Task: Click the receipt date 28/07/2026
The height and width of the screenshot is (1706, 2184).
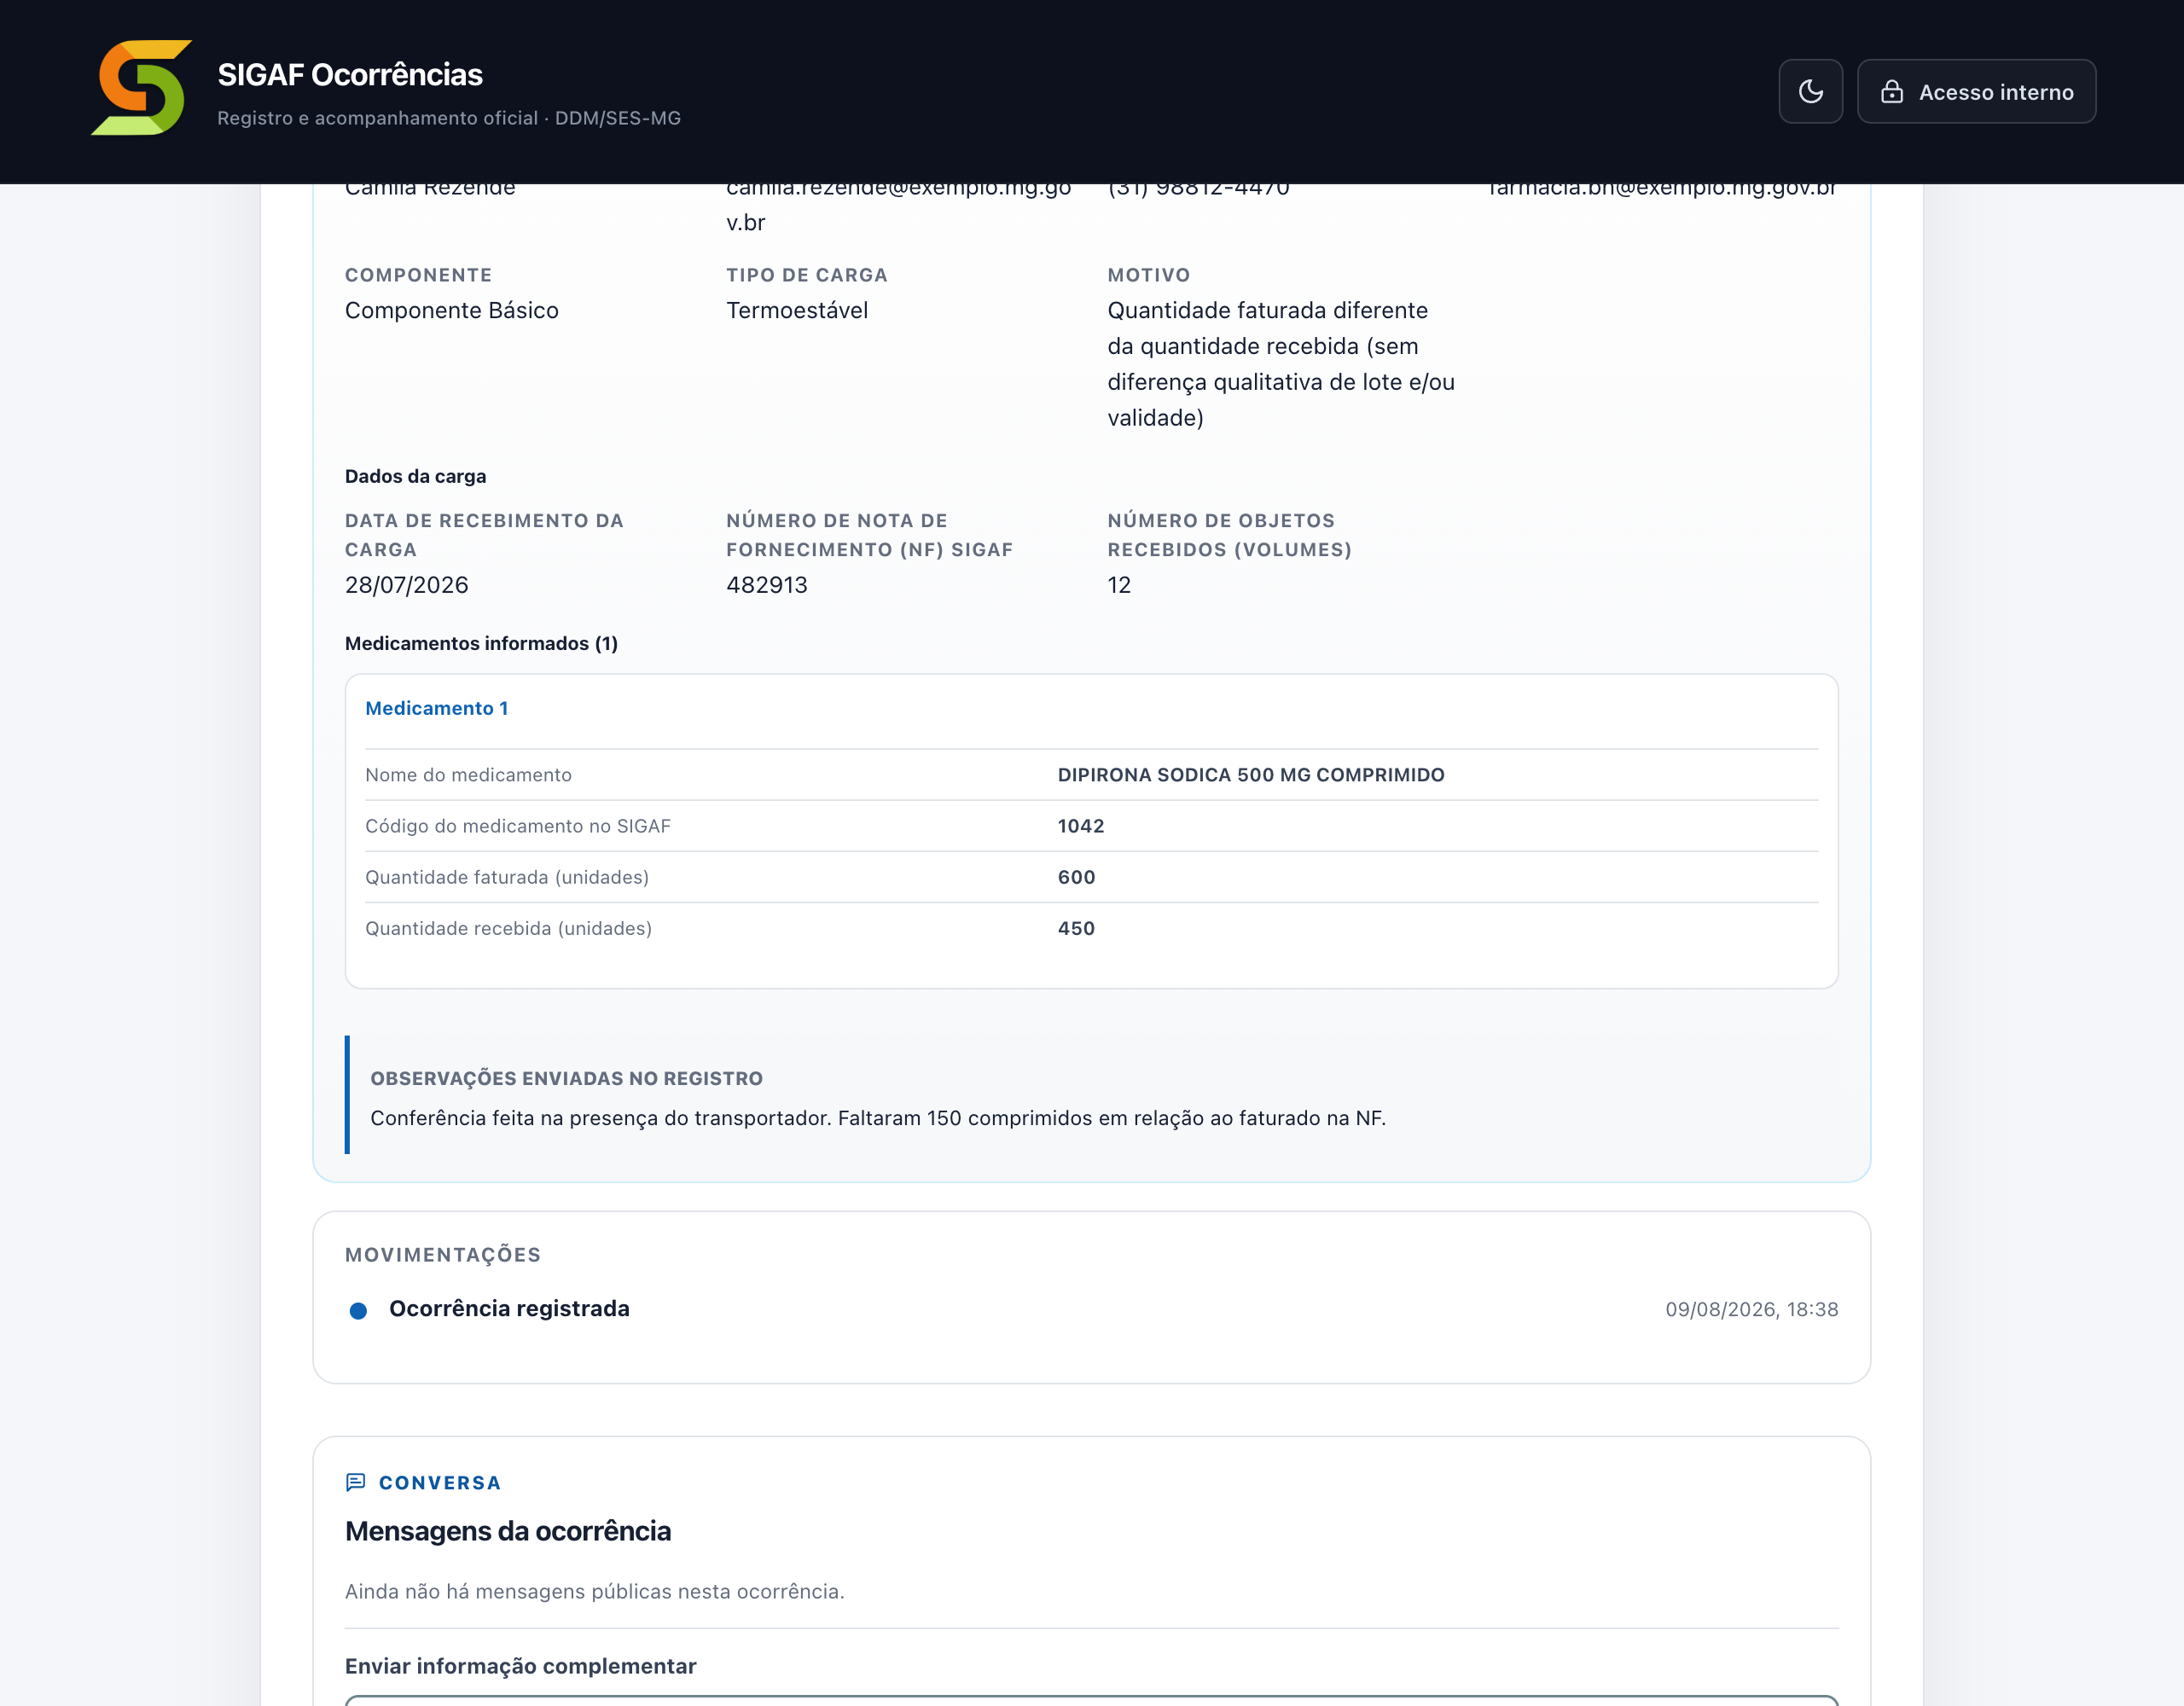Action: click(407, 585)
